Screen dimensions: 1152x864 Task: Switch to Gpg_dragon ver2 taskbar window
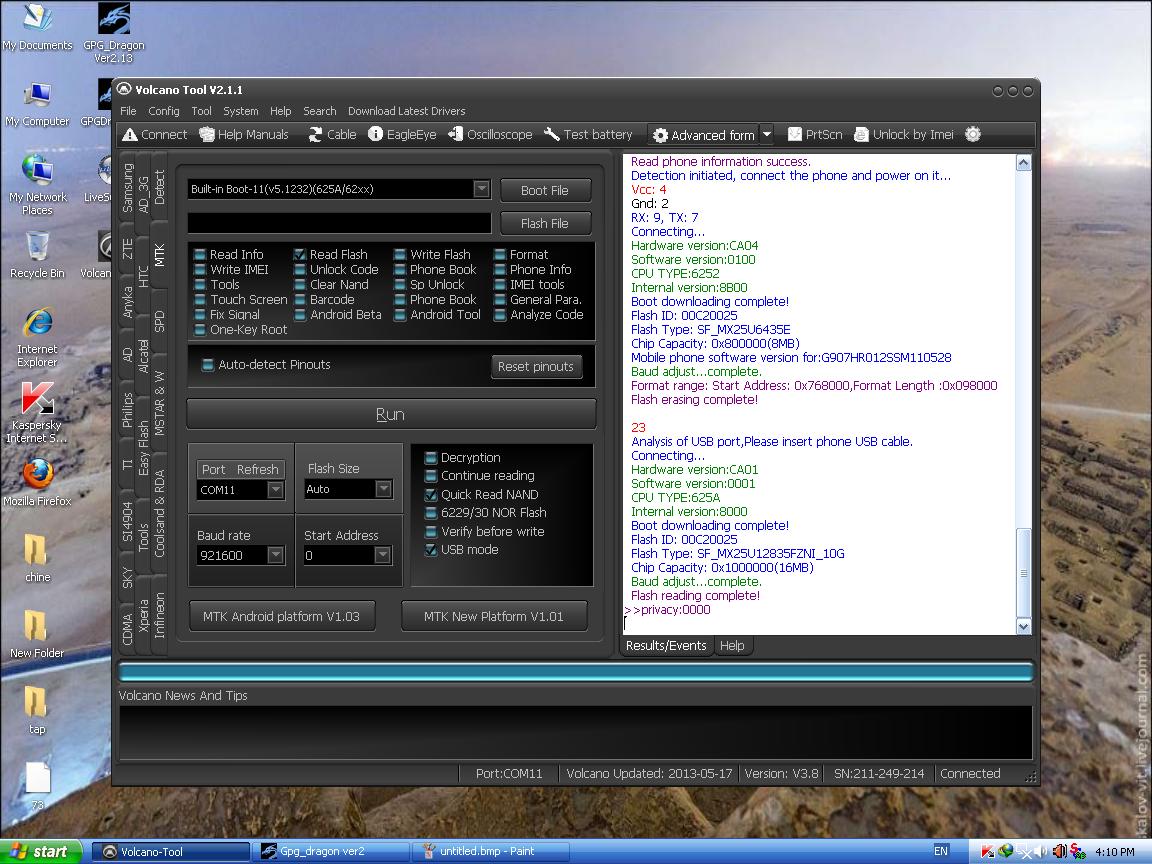331,852
